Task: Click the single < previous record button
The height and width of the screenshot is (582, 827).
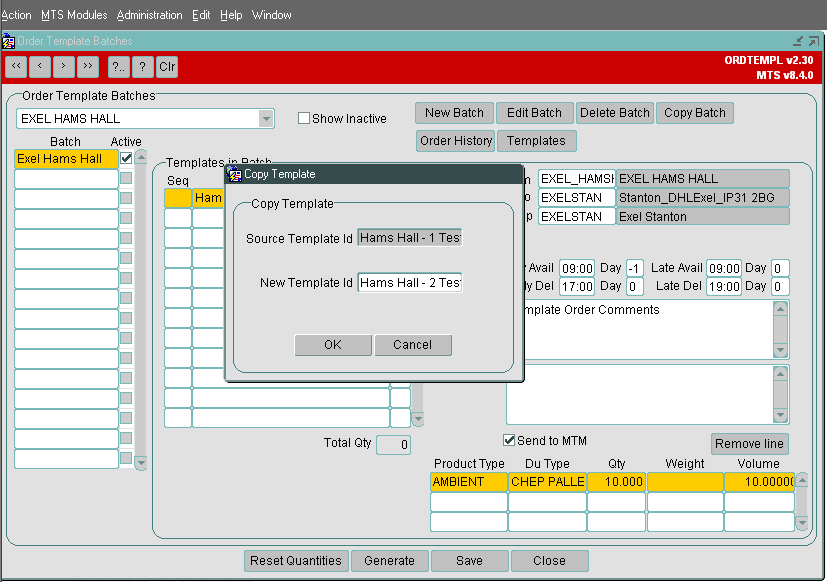Action: (x=40, y=67)
